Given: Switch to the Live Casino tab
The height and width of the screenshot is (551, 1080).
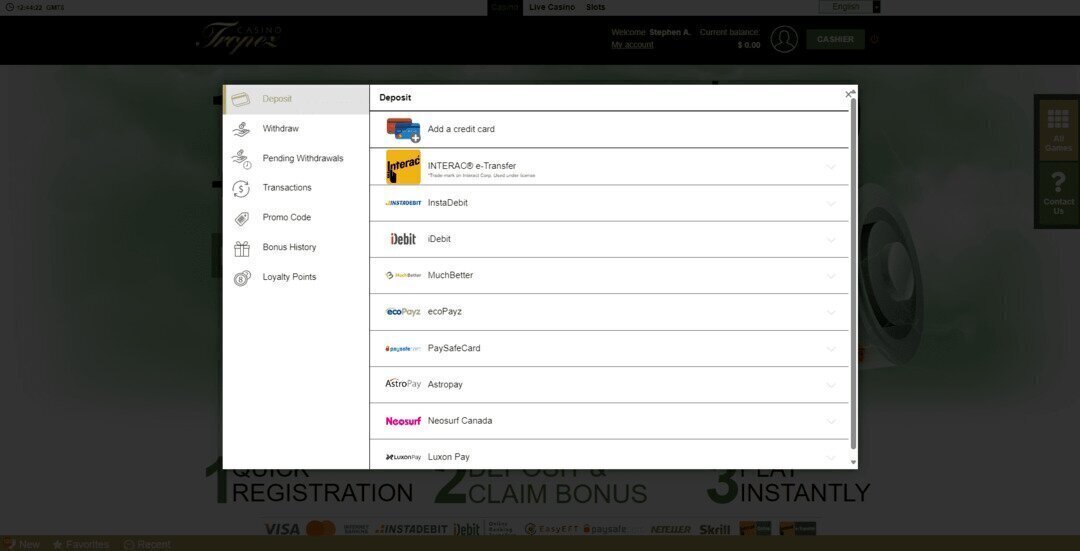Looking at the screenshot, I should point(552,8).
